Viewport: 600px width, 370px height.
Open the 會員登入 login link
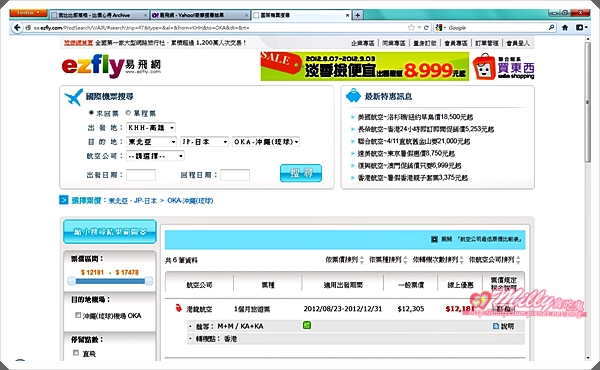click(x=518, y=43)
